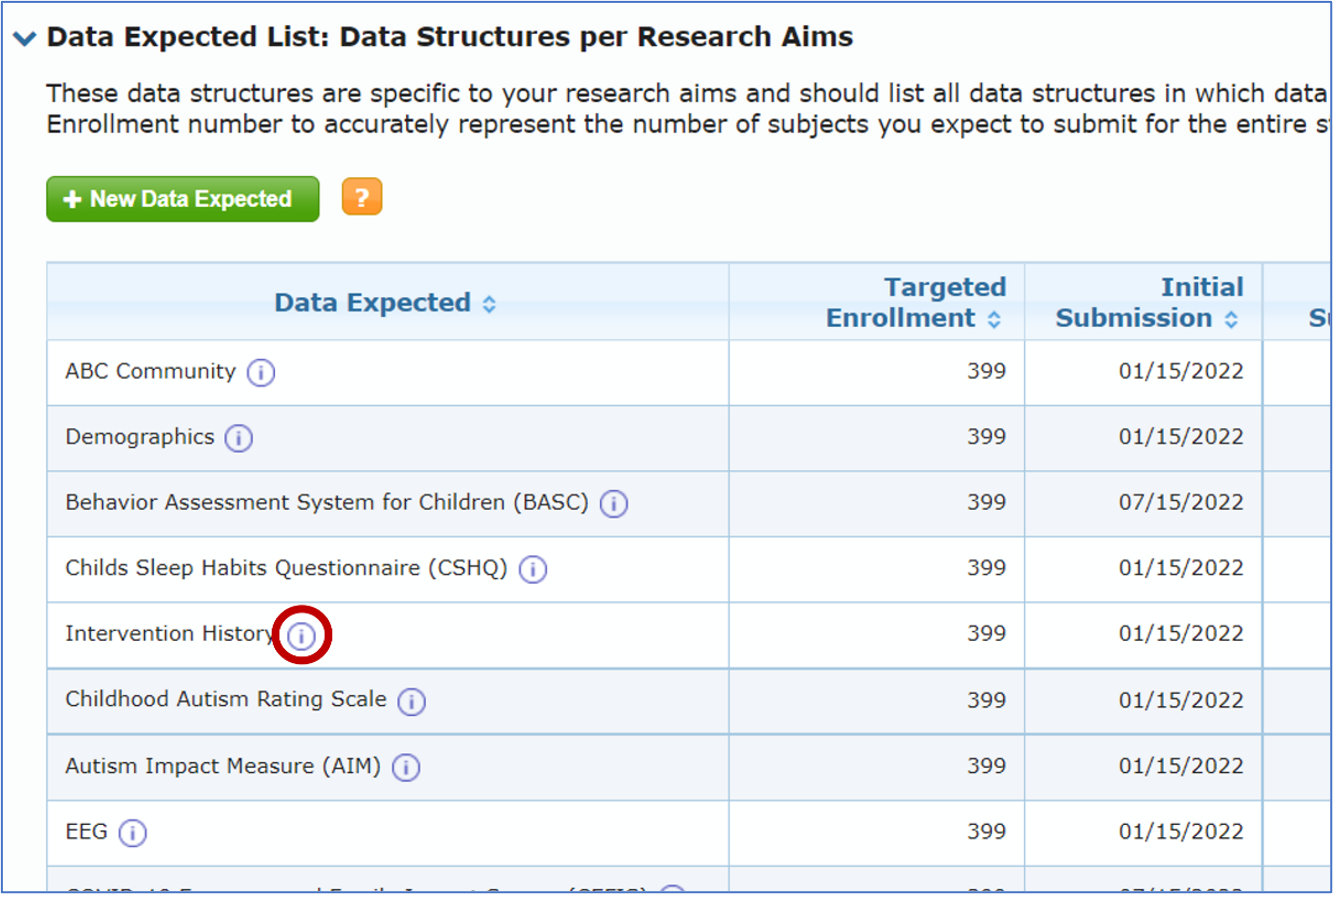Sort table by Initial Submission

pos(1231,319)
